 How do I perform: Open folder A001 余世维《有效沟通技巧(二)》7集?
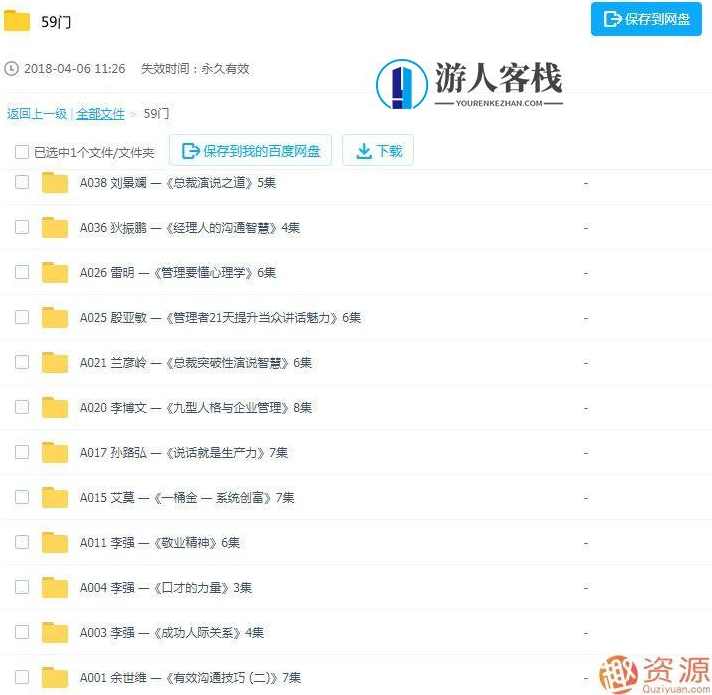click(190, 678)
